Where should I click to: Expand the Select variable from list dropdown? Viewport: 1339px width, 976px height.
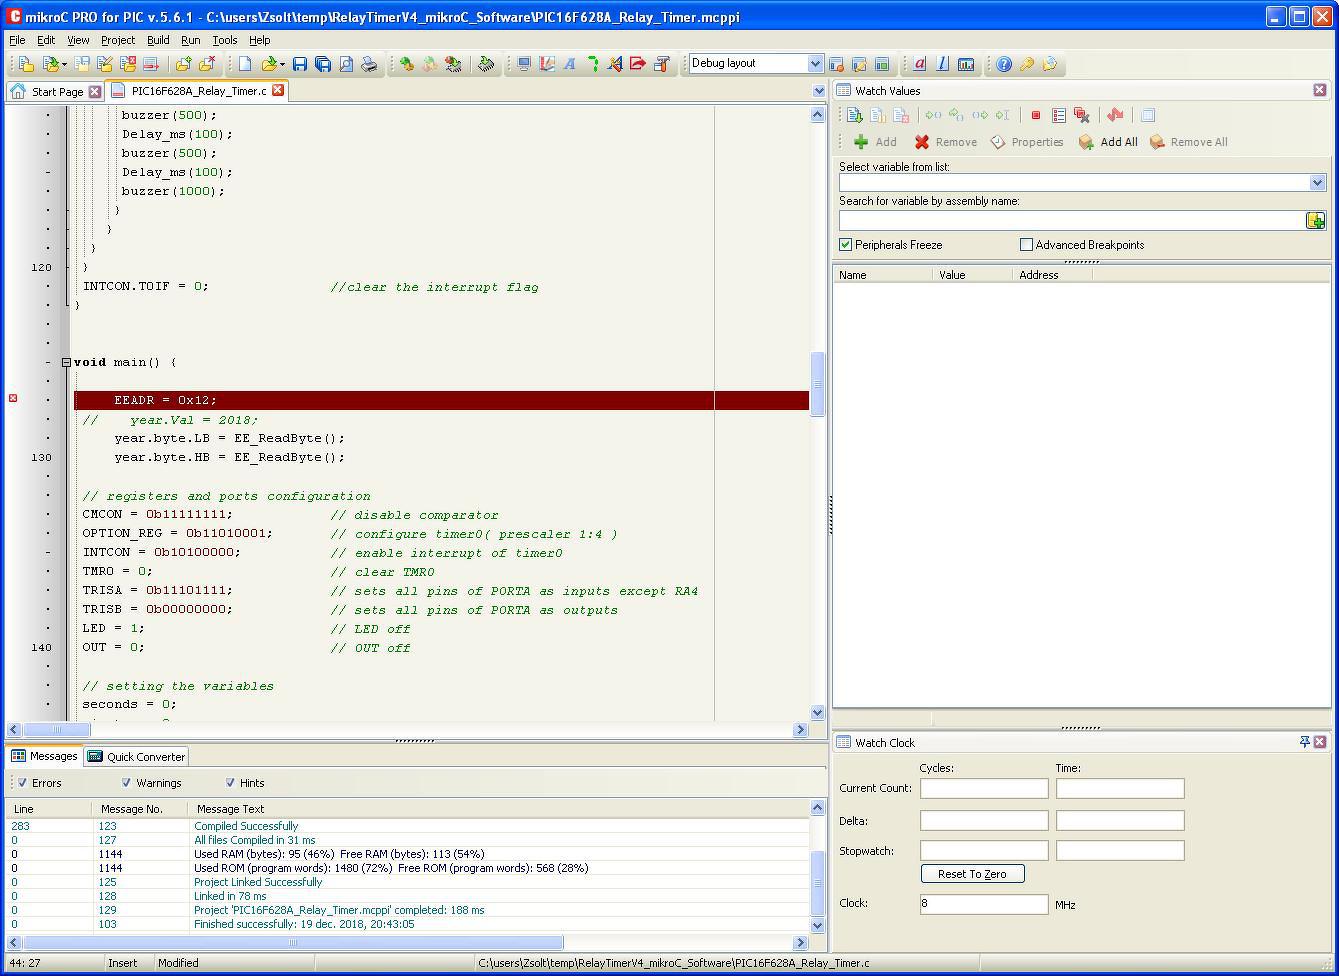click(1317, 183)
